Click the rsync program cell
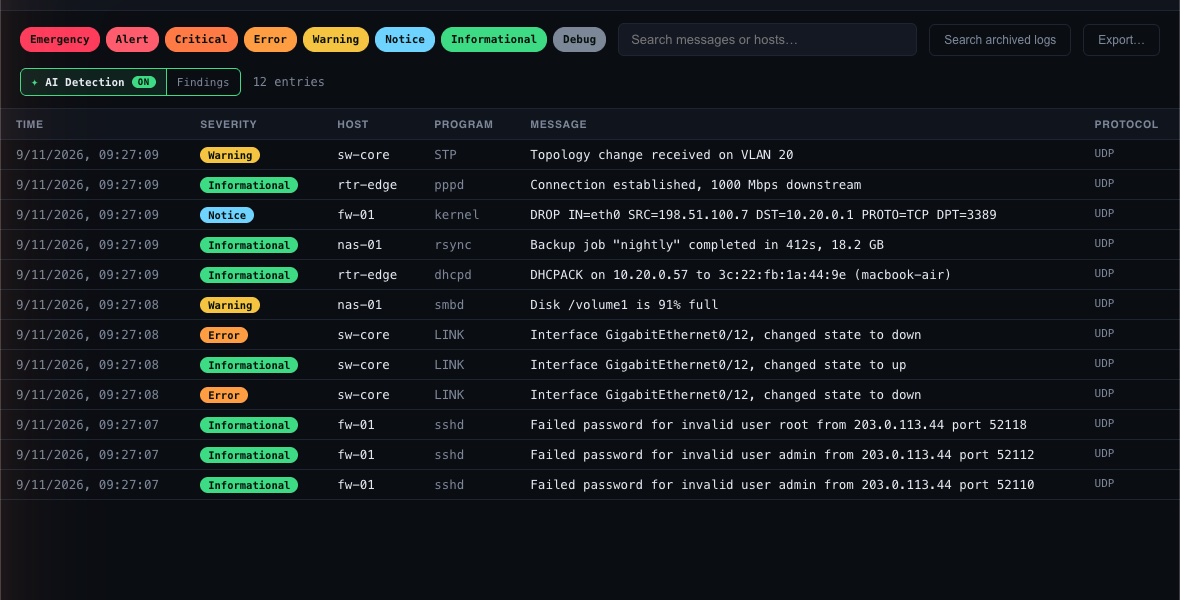 pos(452,245)
